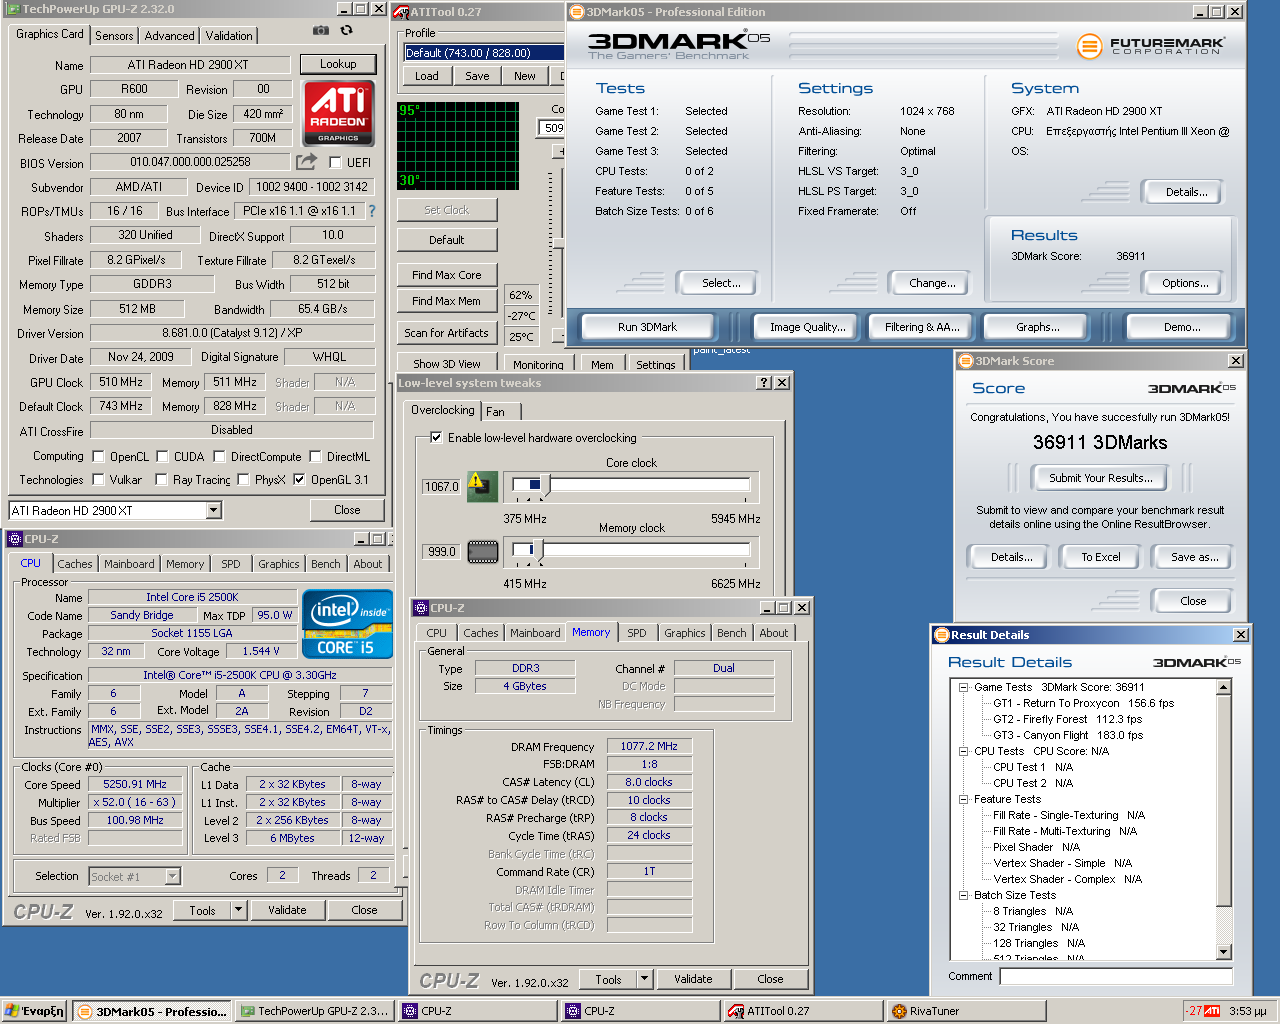The height and width of the screenshot is (1024, 1280).
Task: Click the core clock warning icon
Action: coord(482,486)
